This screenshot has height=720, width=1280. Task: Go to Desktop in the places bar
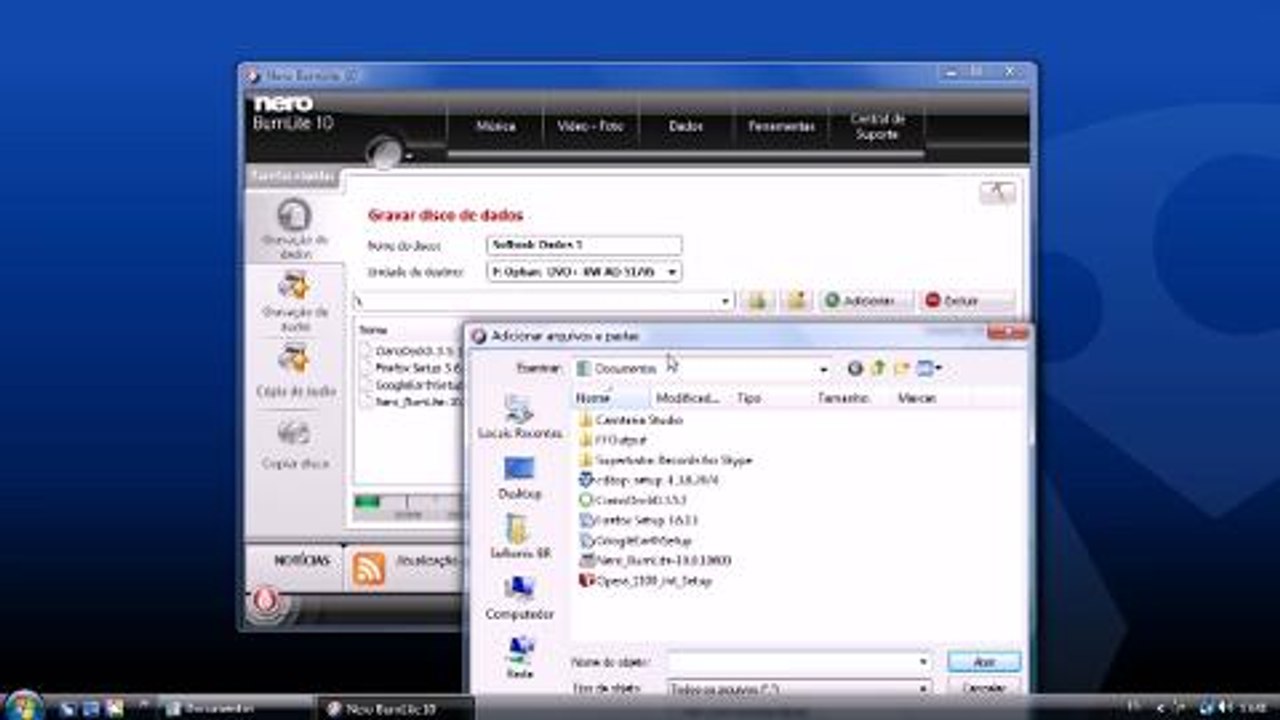(x=519, y=478)
